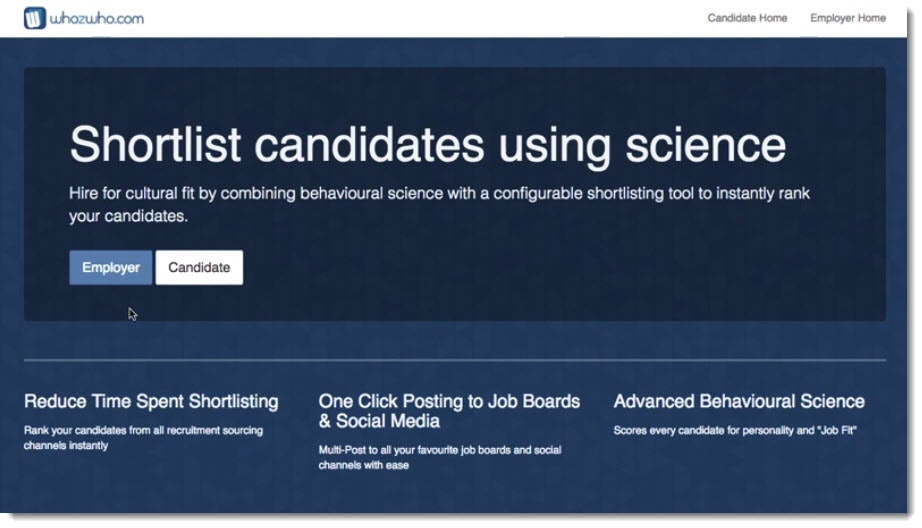Open the Candidate Home nav link
The image size is (922, 528).
point(747,18)
